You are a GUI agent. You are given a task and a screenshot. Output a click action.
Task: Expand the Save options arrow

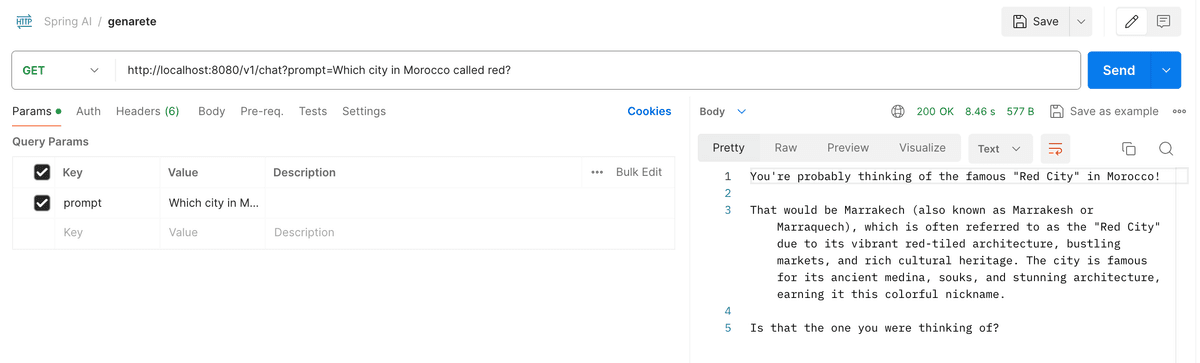[x=1080, y=21]
